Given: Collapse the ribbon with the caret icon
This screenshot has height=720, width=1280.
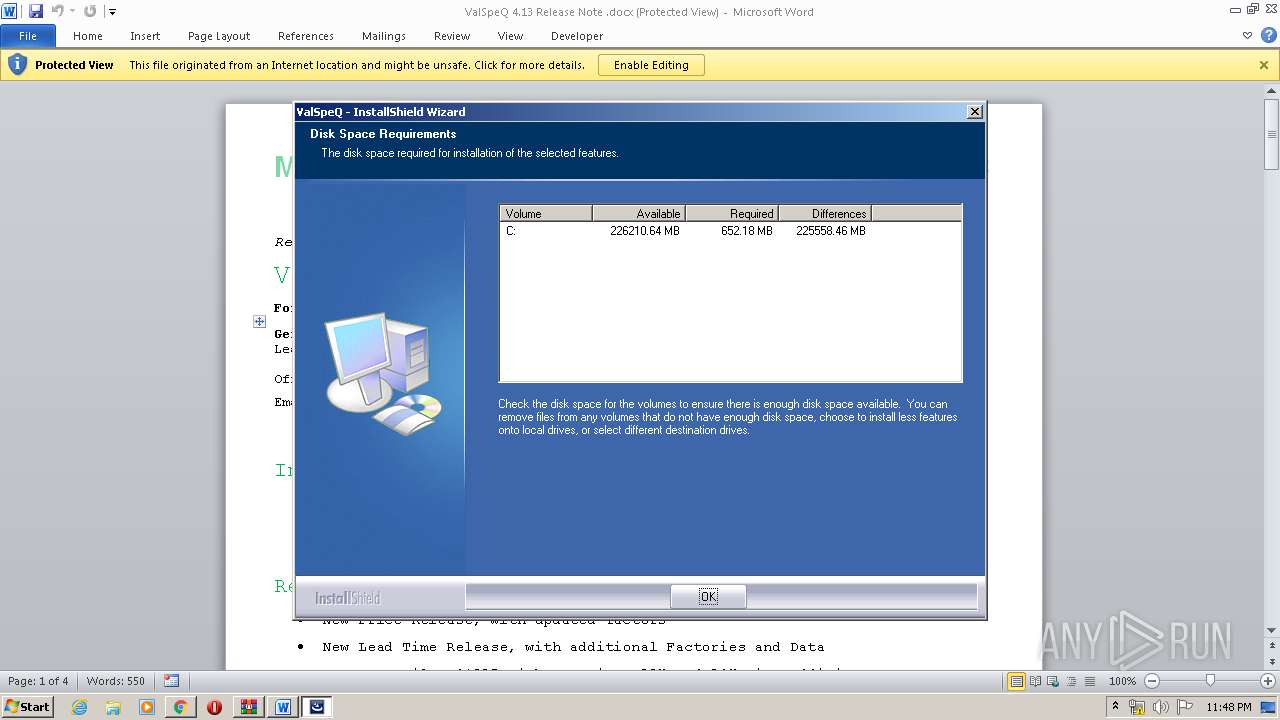Looking at the screenshot, I should point(1247,36).
